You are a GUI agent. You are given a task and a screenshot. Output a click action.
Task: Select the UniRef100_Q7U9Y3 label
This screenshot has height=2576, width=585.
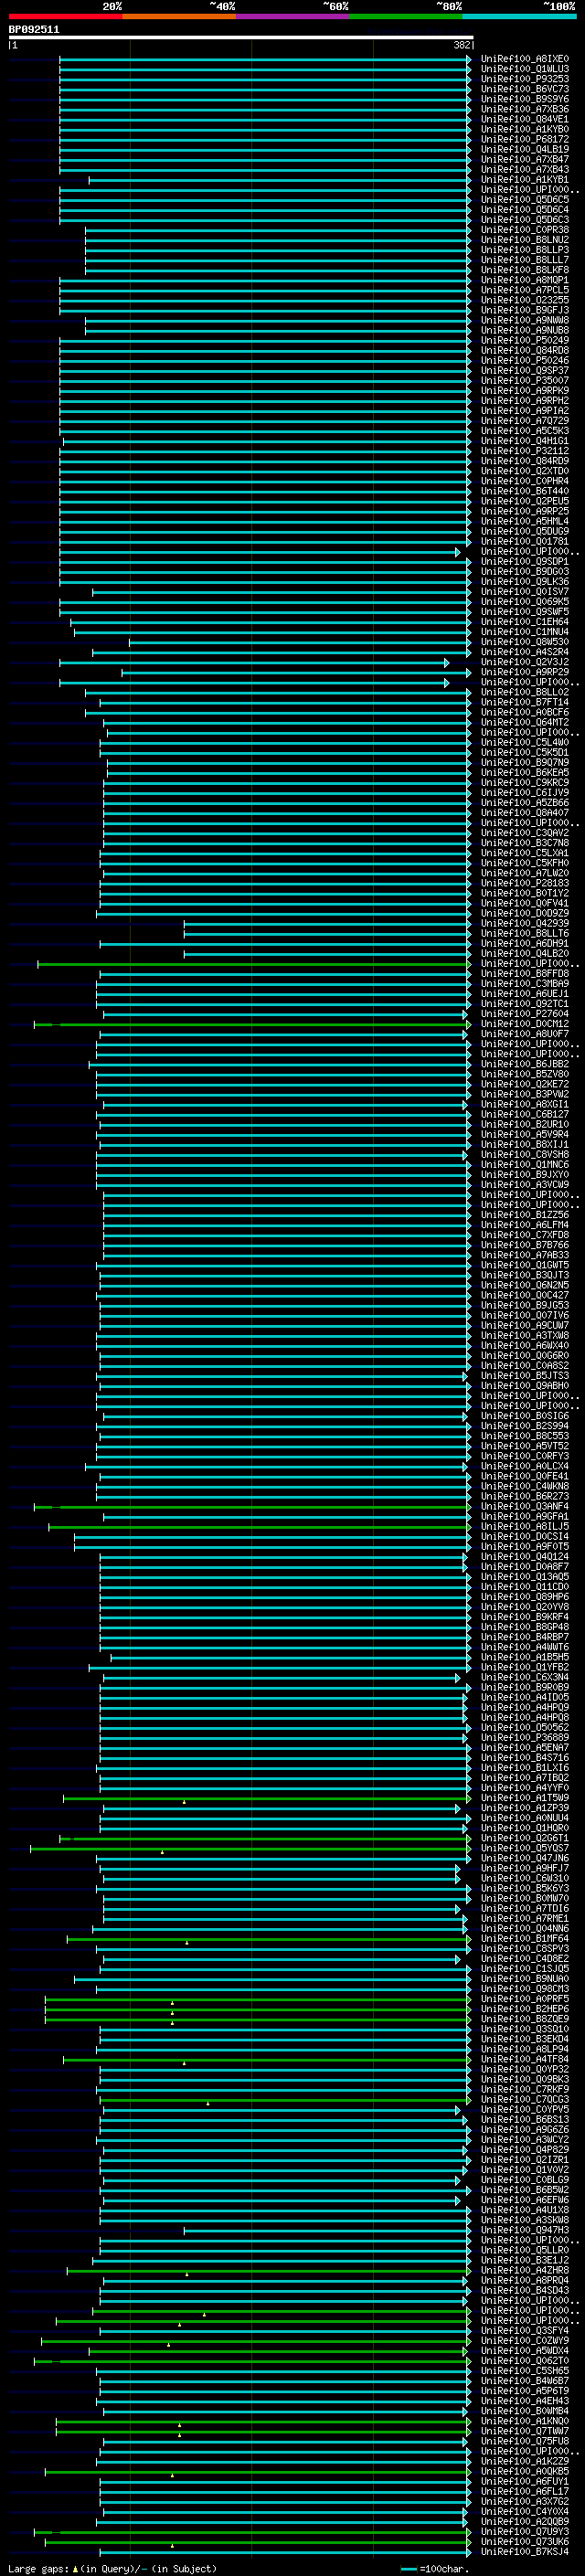(x=525, y=2532)
